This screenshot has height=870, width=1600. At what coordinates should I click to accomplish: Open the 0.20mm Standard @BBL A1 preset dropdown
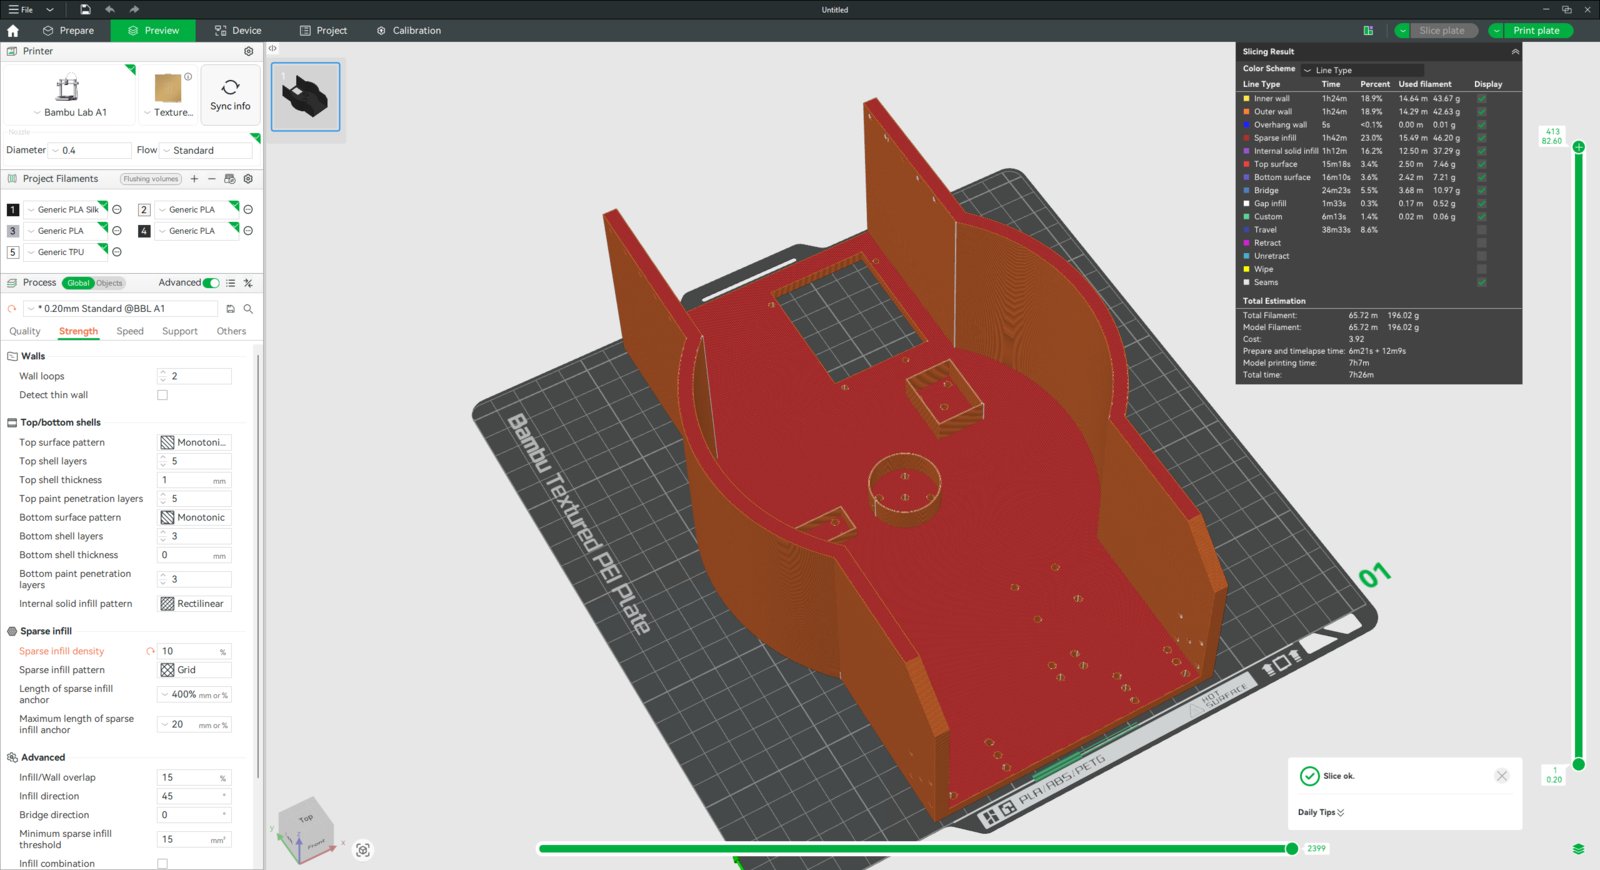pos(122,309)
